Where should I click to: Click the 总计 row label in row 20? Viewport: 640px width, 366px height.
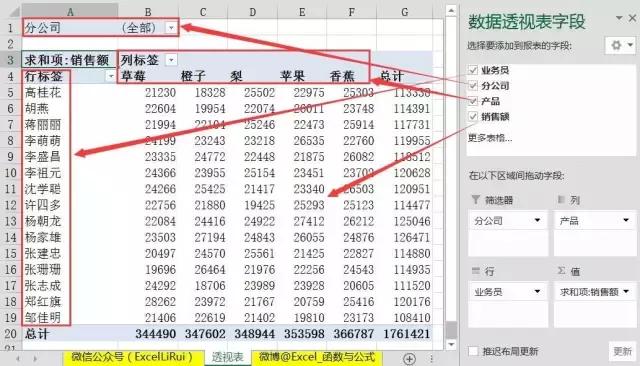[x=37, y=334]
